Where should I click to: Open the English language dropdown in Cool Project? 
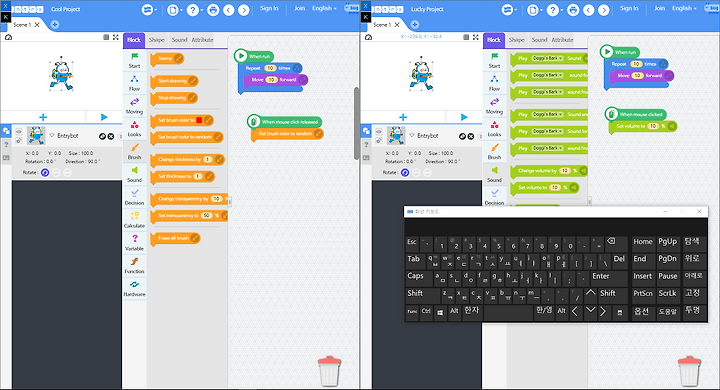[x=324, y=8]
